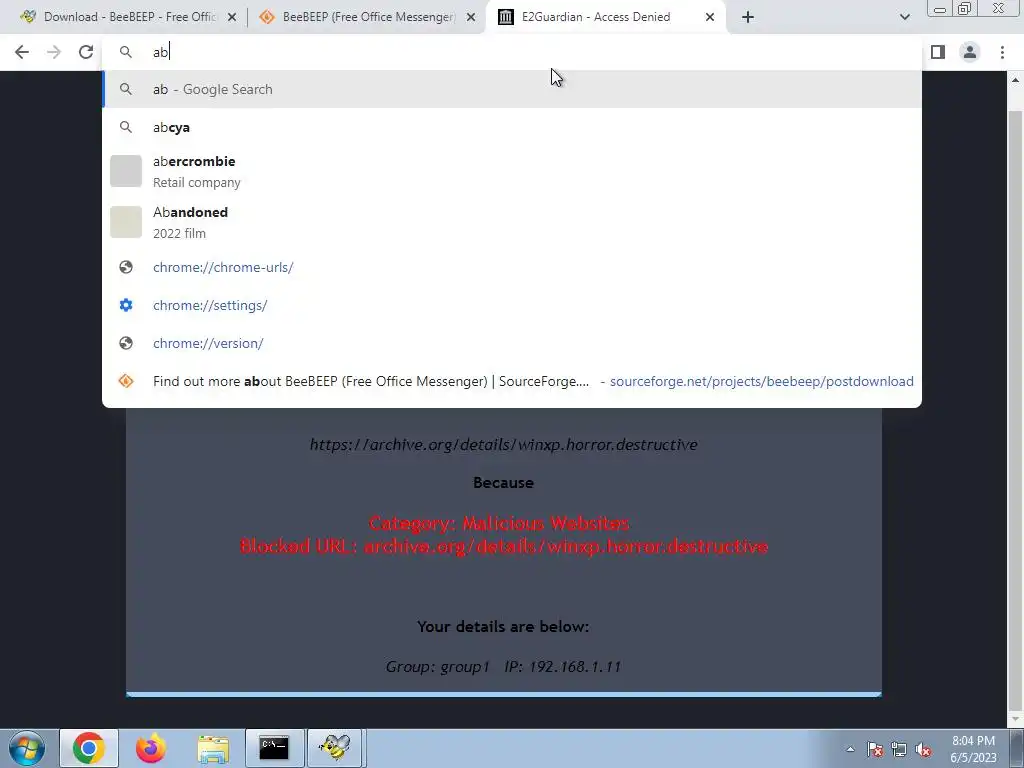This screenshot has height=768, width=1024.
Task: Choose the 'ab - Google Search' suggestion
Action: 512,89
